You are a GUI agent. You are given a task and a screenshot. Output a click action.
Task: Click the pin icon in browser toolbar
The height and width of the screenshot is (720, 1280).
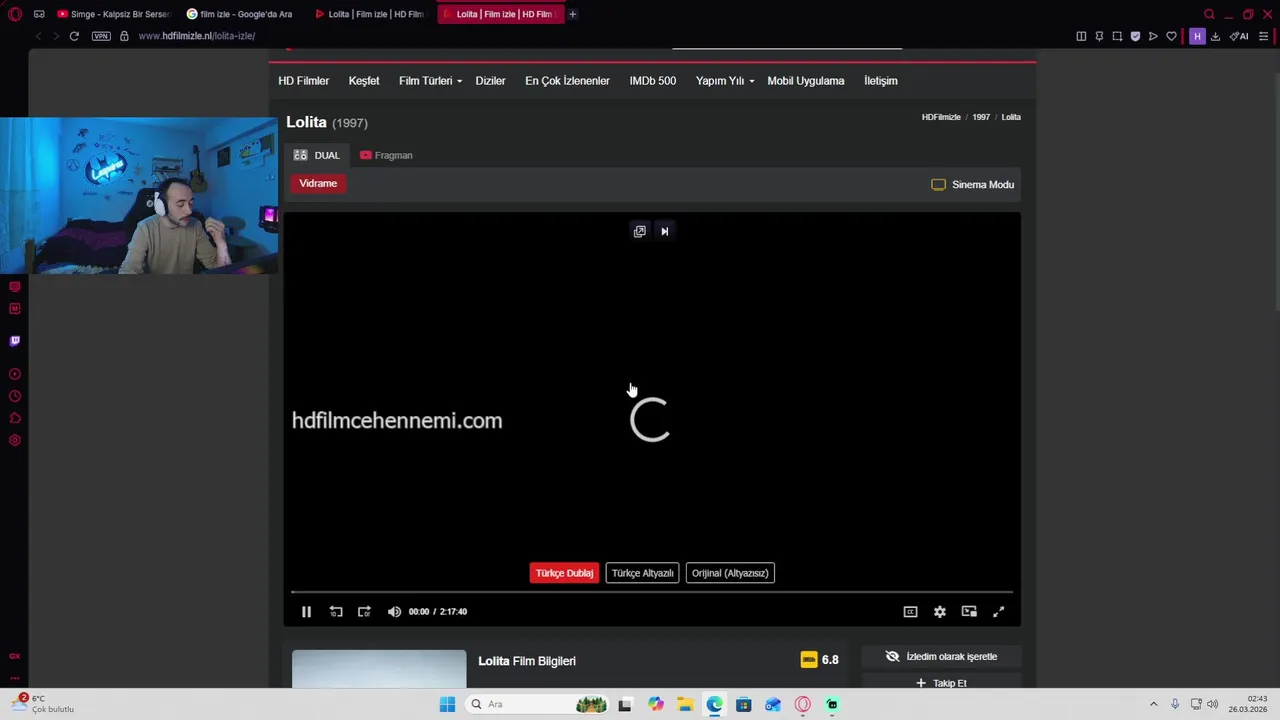point(1099,36)
